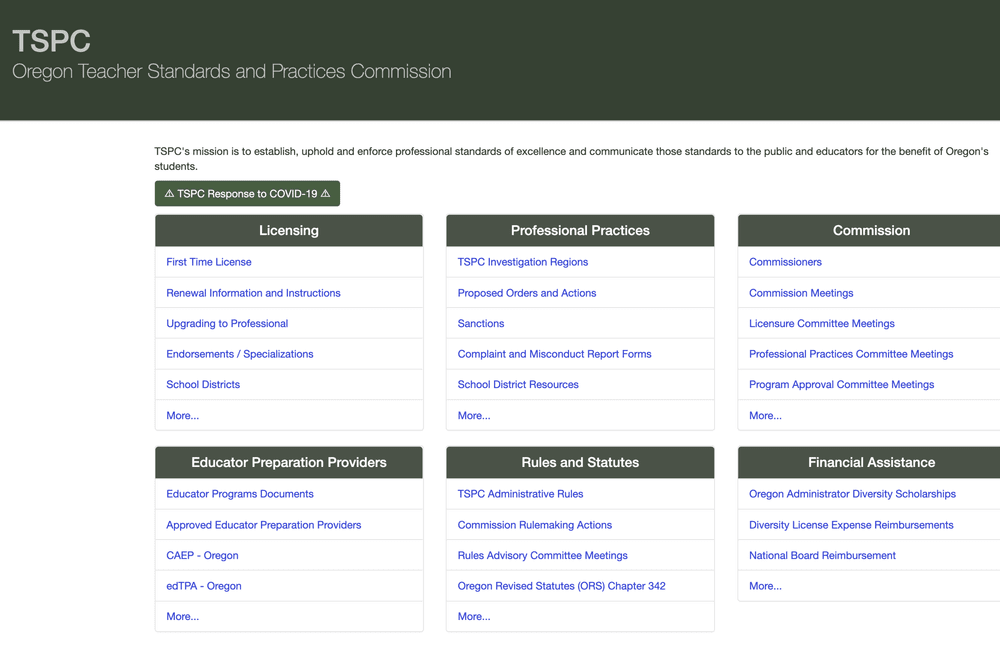1000x647 pixels.
Task: Open Commission Rulemaking Actions
Action: tap(534, 525)
